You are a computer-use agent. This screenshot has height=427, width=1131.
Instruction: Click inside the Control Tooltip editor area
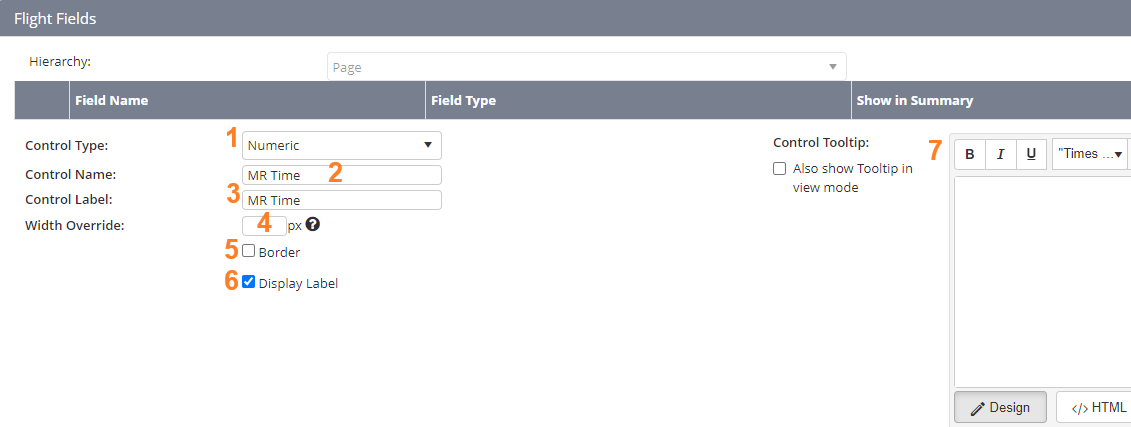click(x=1040, y=280)
